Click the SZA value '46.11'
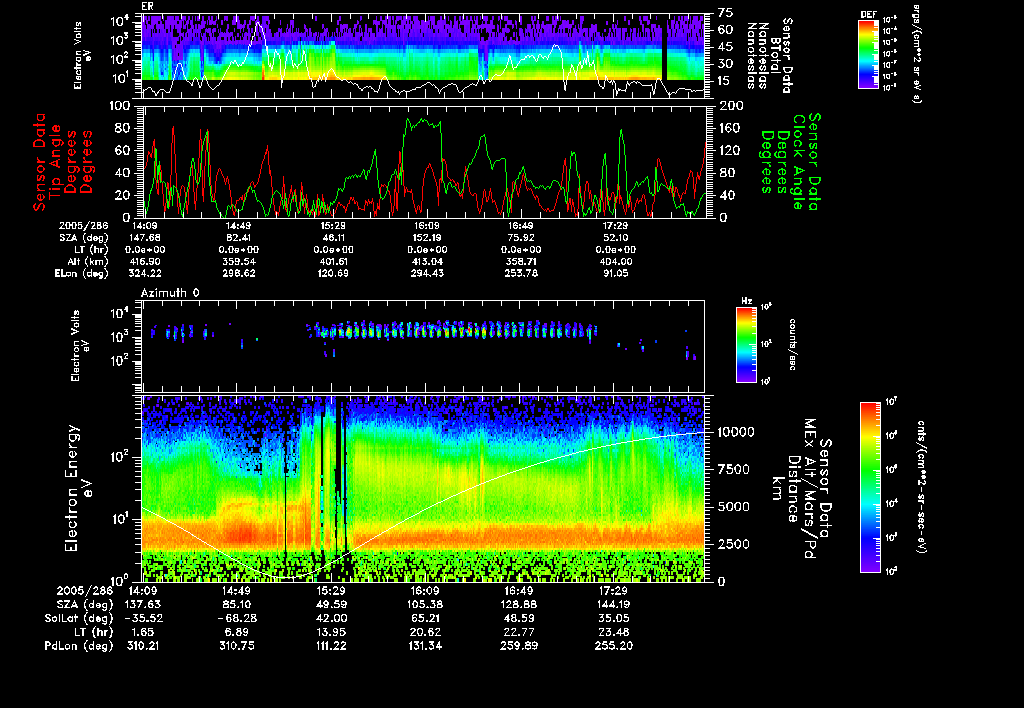 (333, 238)
